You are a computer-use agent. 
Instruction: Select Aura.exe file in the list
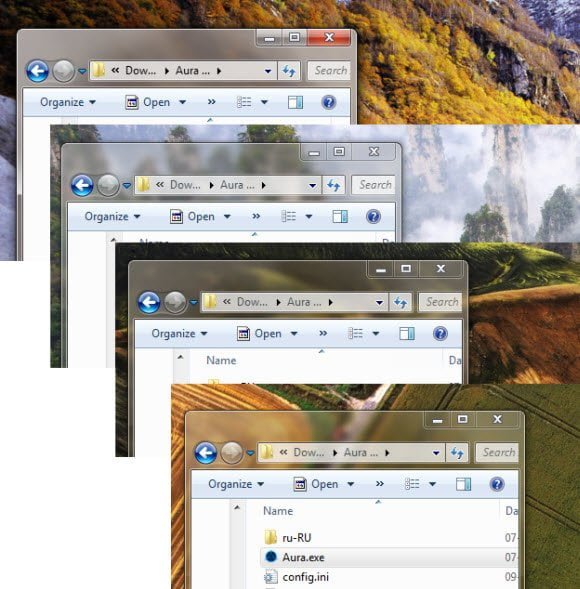[303, 557]
